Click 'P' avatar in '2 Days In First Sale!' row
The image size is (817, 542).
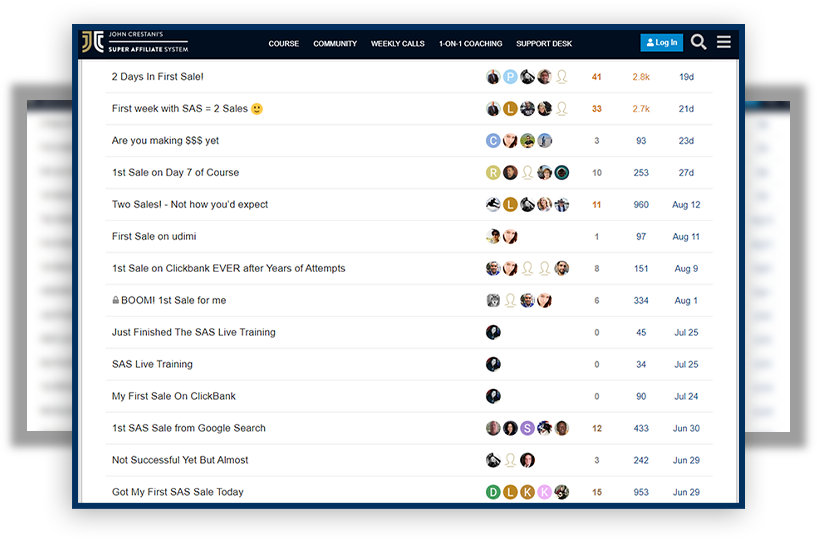(510, 77)
